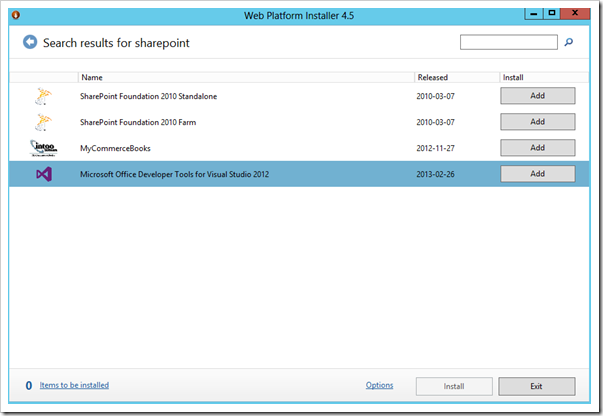This screenshot has height=416, width=603.
Task: Open the Items to be installed link
Action: point(74,385)
